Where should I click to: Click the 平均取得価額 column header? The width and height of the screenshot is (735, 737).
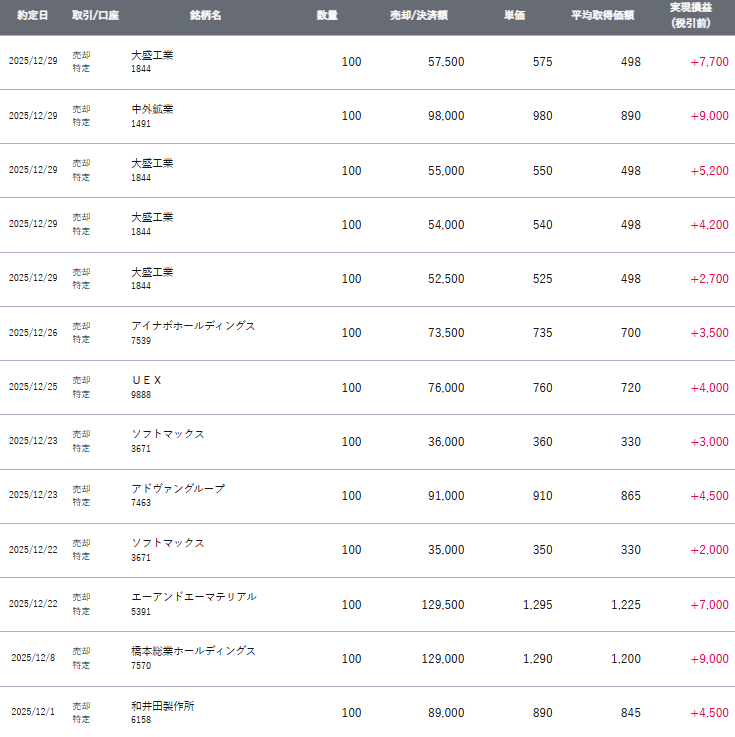point(602,16)
